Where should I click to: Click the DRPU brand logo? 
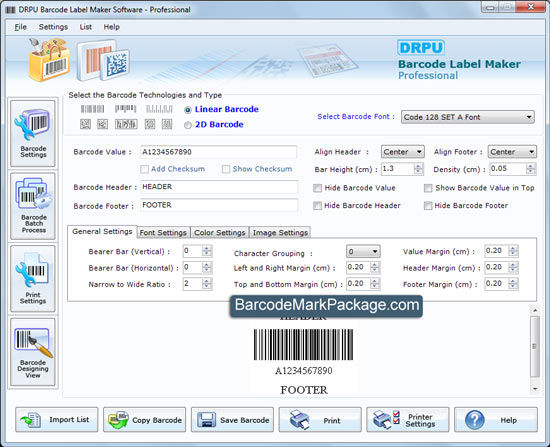pyautogui.click(x=421, y=47)
